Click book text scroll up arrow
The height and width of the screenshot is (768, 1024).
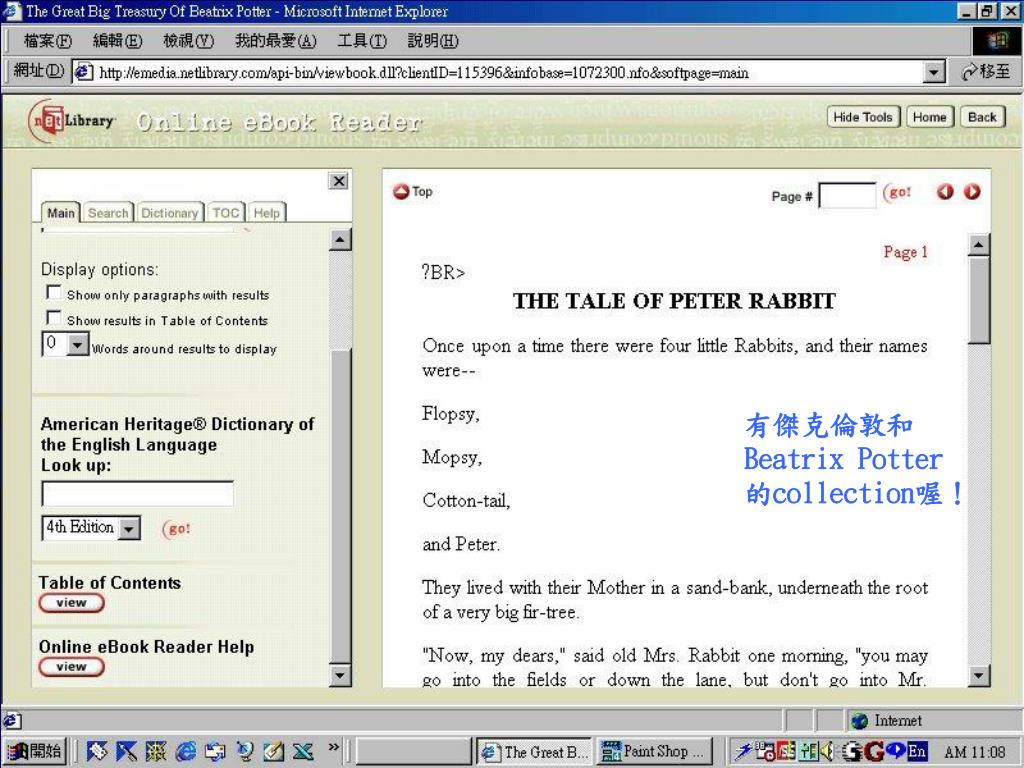978,245
